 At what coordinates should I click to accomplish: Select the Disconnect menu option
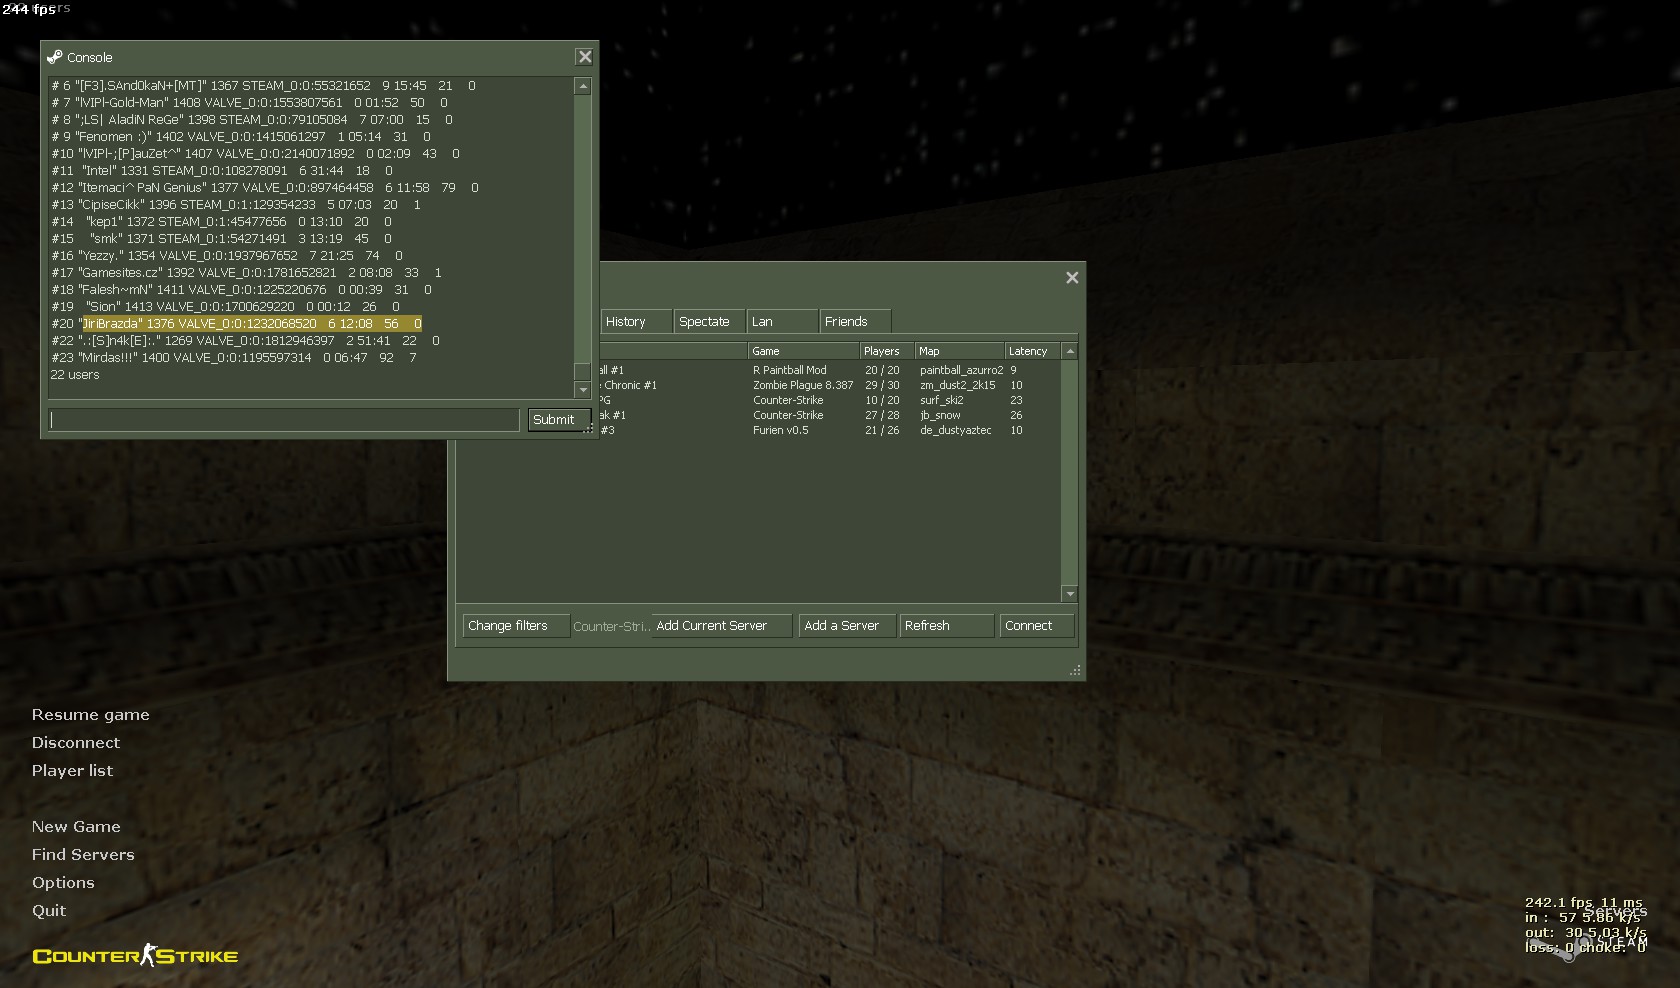(76, 743)
